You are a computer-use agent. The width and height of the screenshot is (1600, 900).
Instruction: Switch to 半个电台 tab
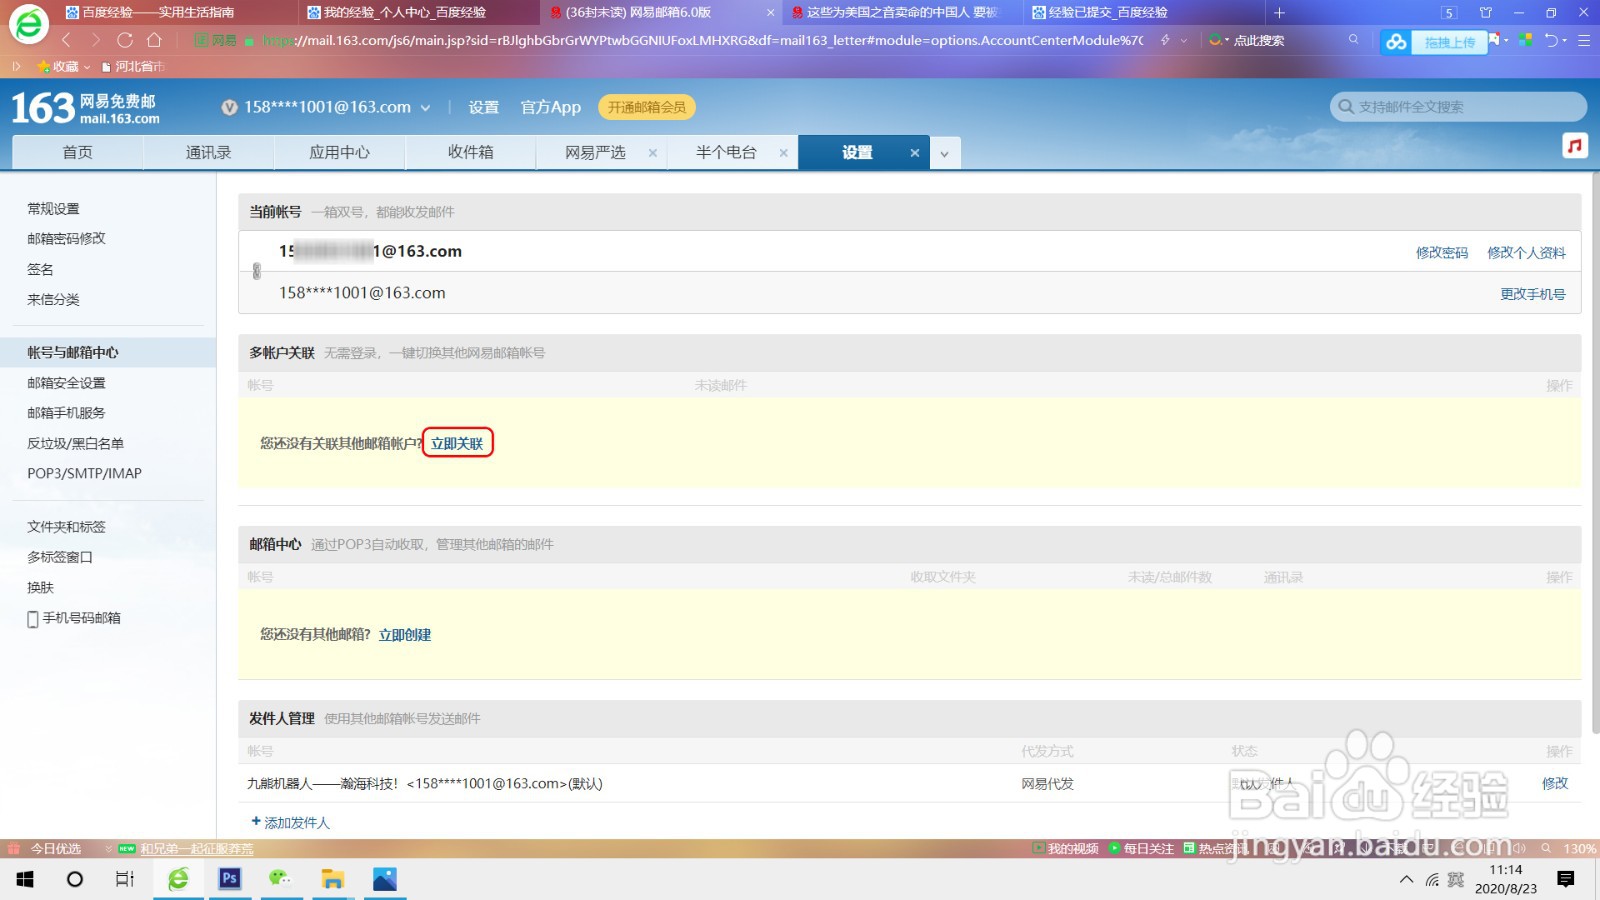726,152
